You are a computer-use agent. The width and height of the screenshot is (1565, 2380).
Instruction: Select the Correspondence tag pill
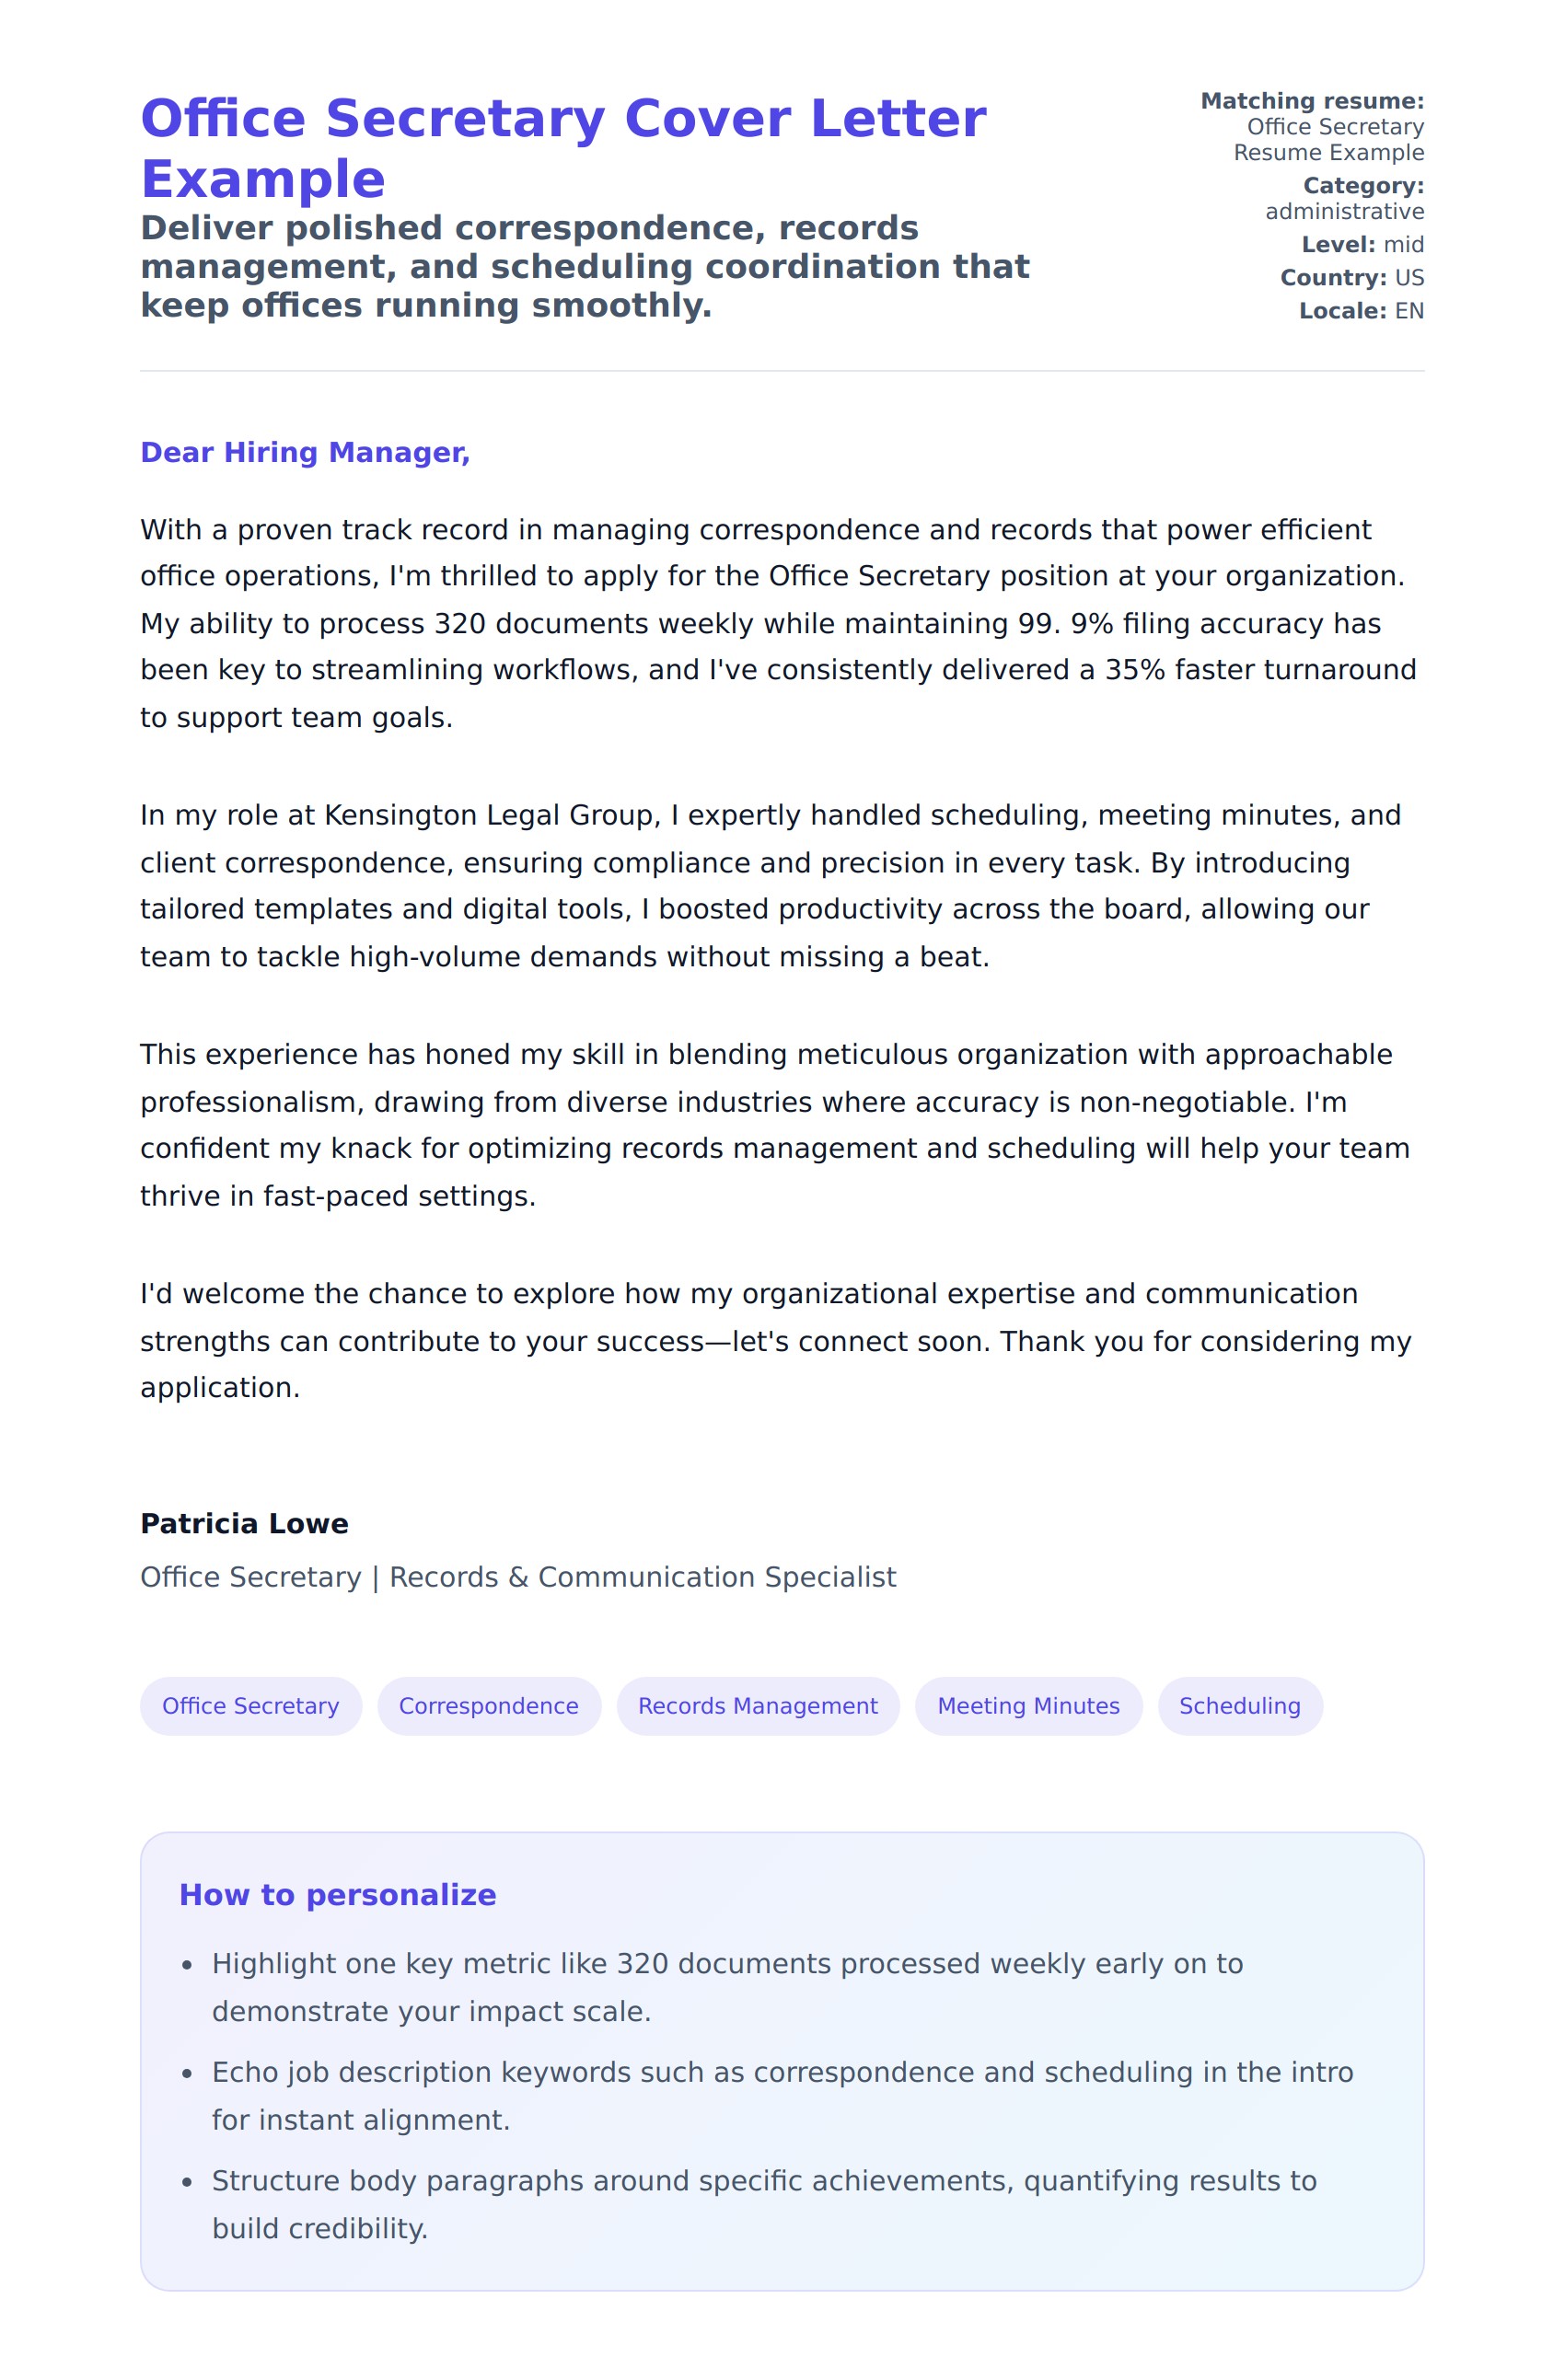point(488,1705)
